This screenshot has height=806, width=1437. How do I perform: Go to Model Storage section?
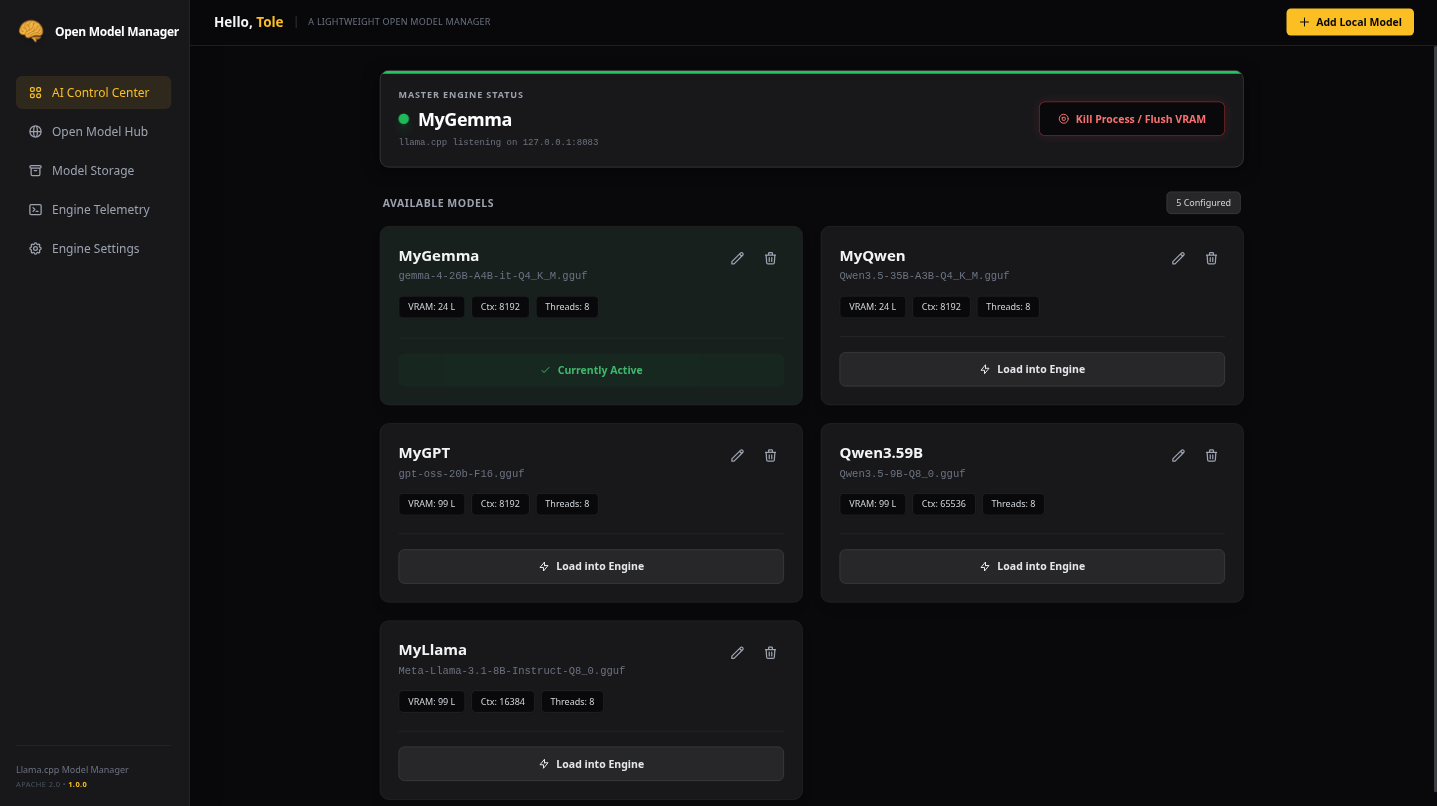(x=94, y=170)
